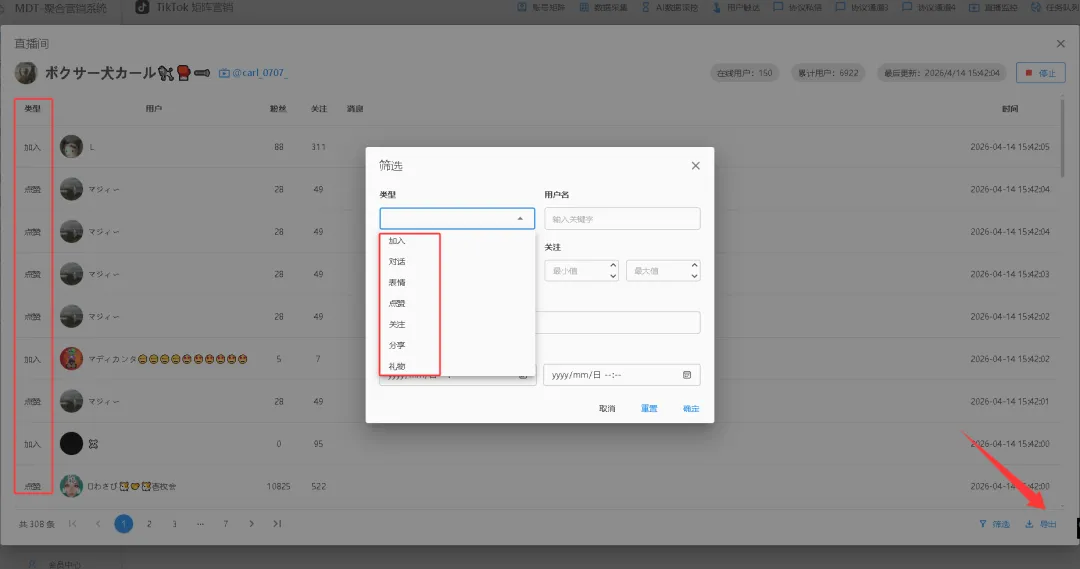
Task: Confirm the filter with 确定
Action: point(691,408)
